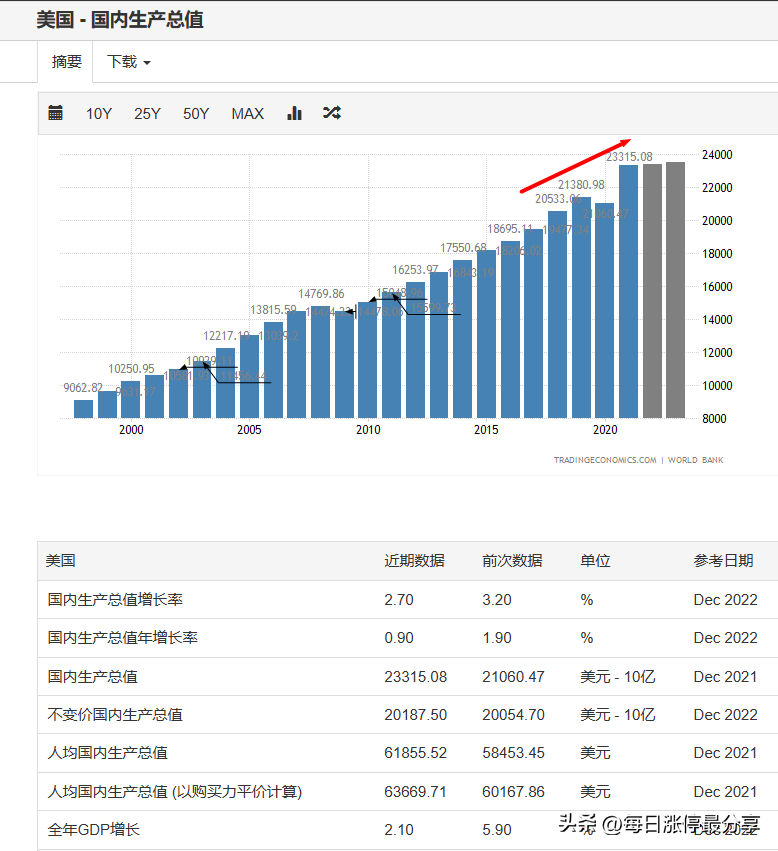This screenshot has width=778, height=851.
Task: Click value 61855.52 in table
Action: tap(415, 753)
